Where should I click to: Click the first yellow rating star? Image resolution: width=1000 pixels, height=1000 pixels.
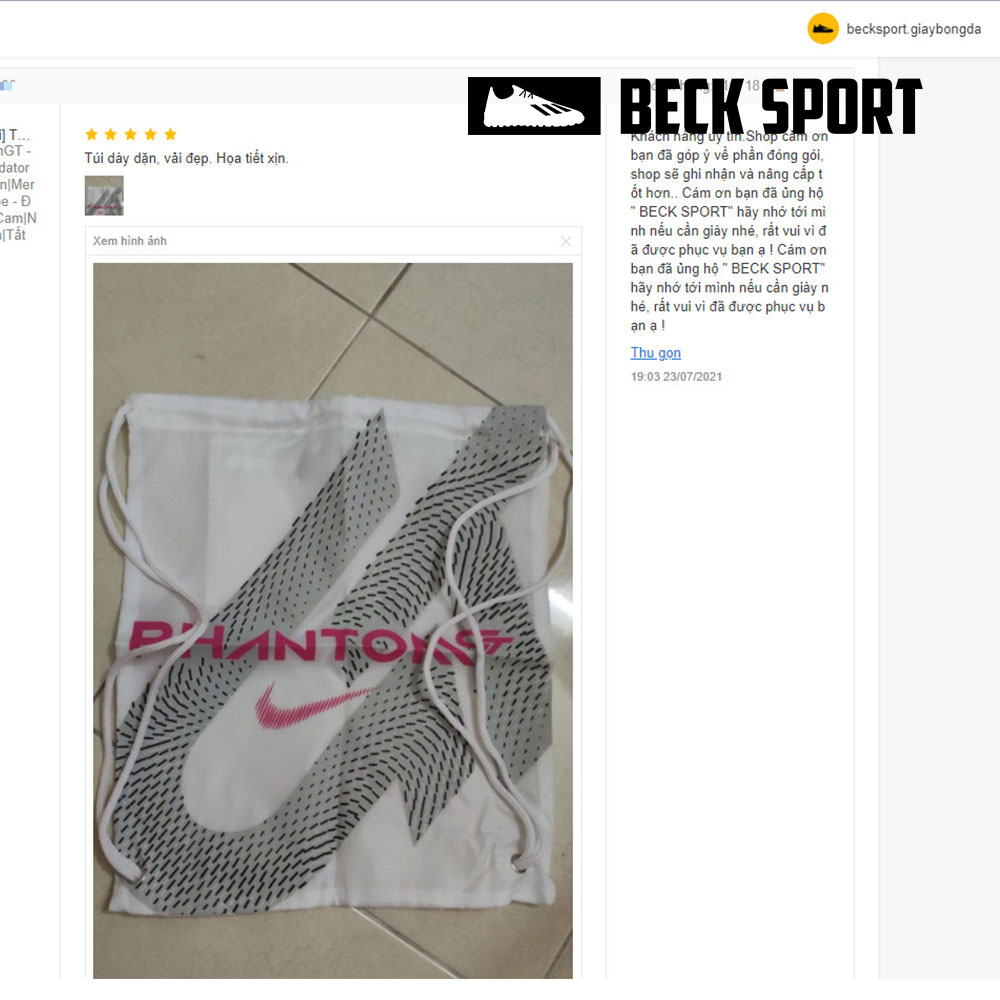point(91,134)
